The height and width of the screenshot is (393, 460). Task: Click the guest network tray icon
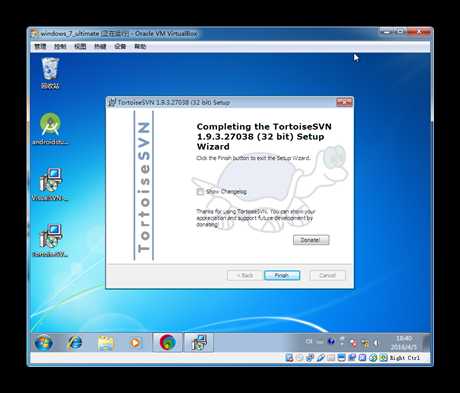click(x=366, y=343)
